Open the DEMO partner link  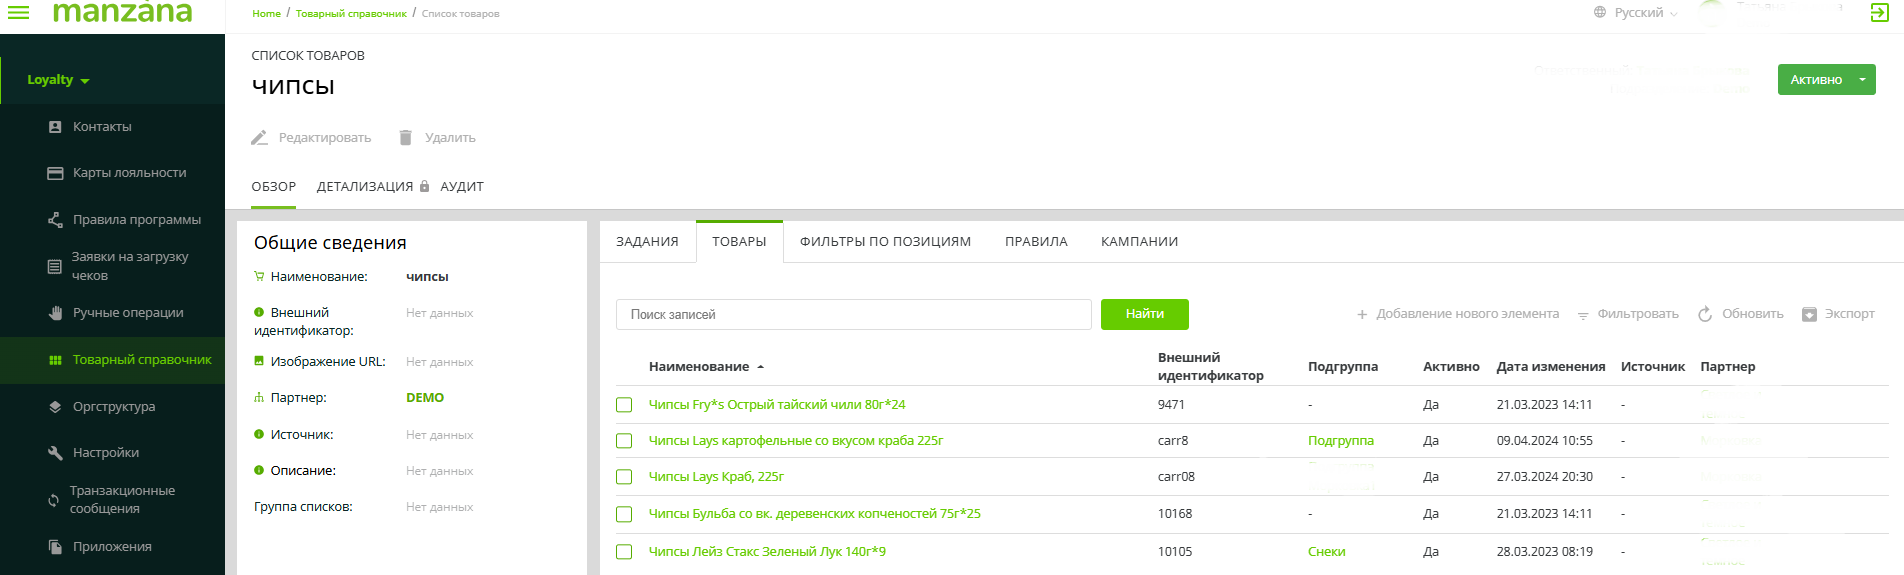[x=425, y=398]
